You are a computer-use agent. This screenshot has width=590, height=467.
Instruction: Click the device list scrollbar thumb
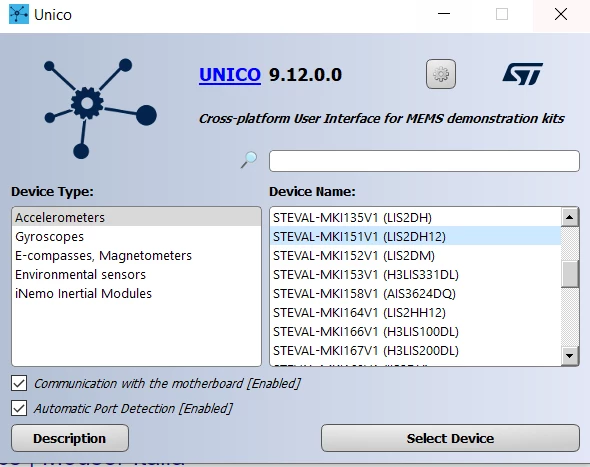pos(569,274)
